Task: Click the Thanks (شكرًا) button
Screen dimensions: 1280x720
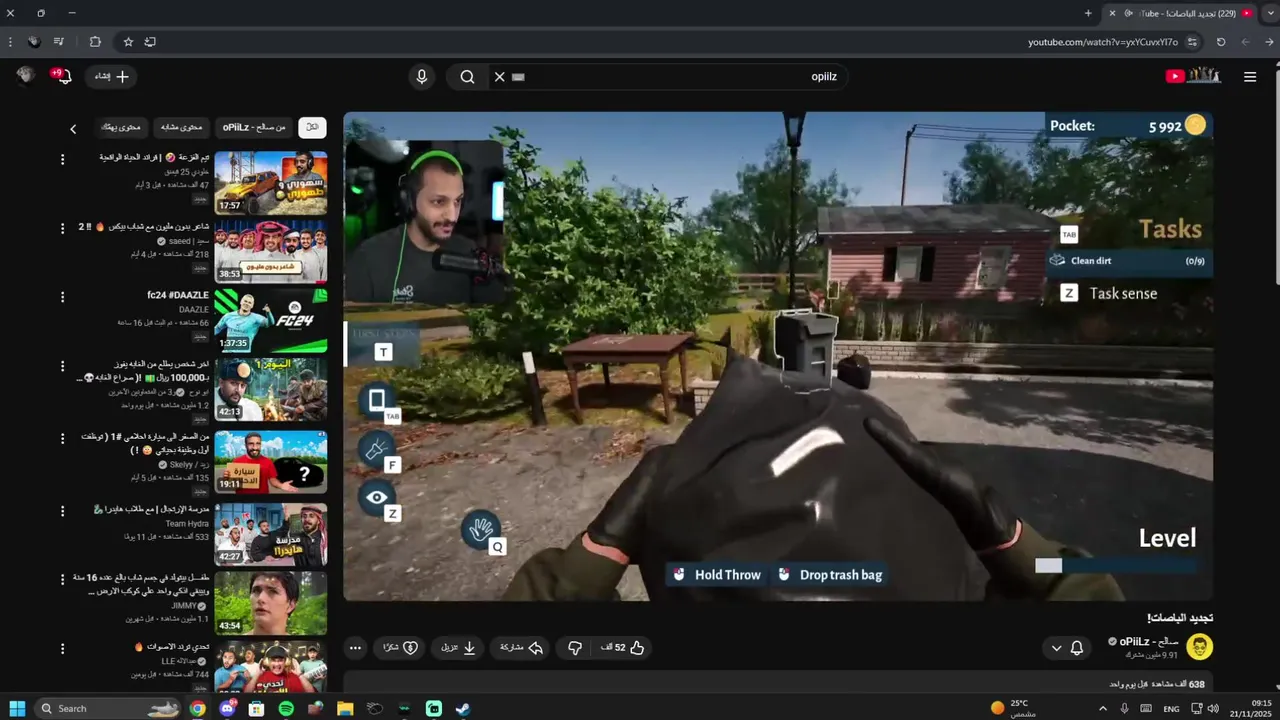Action: point(400,648)
